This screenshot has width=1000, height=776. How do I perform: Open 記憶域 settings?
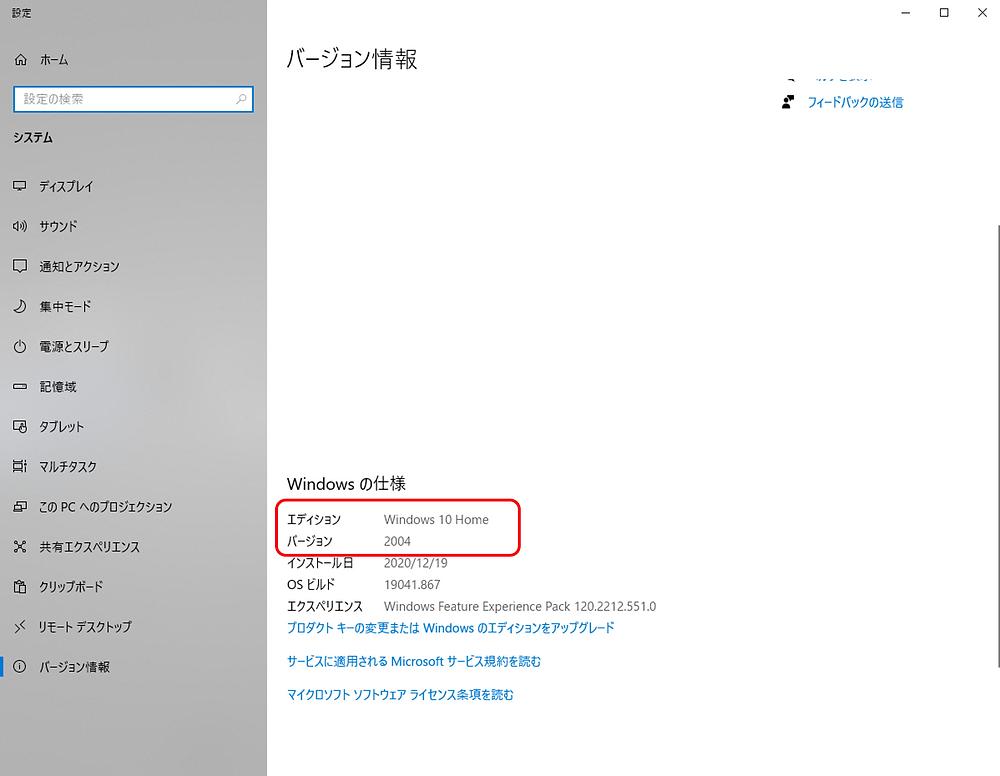(x=133, y=386)
